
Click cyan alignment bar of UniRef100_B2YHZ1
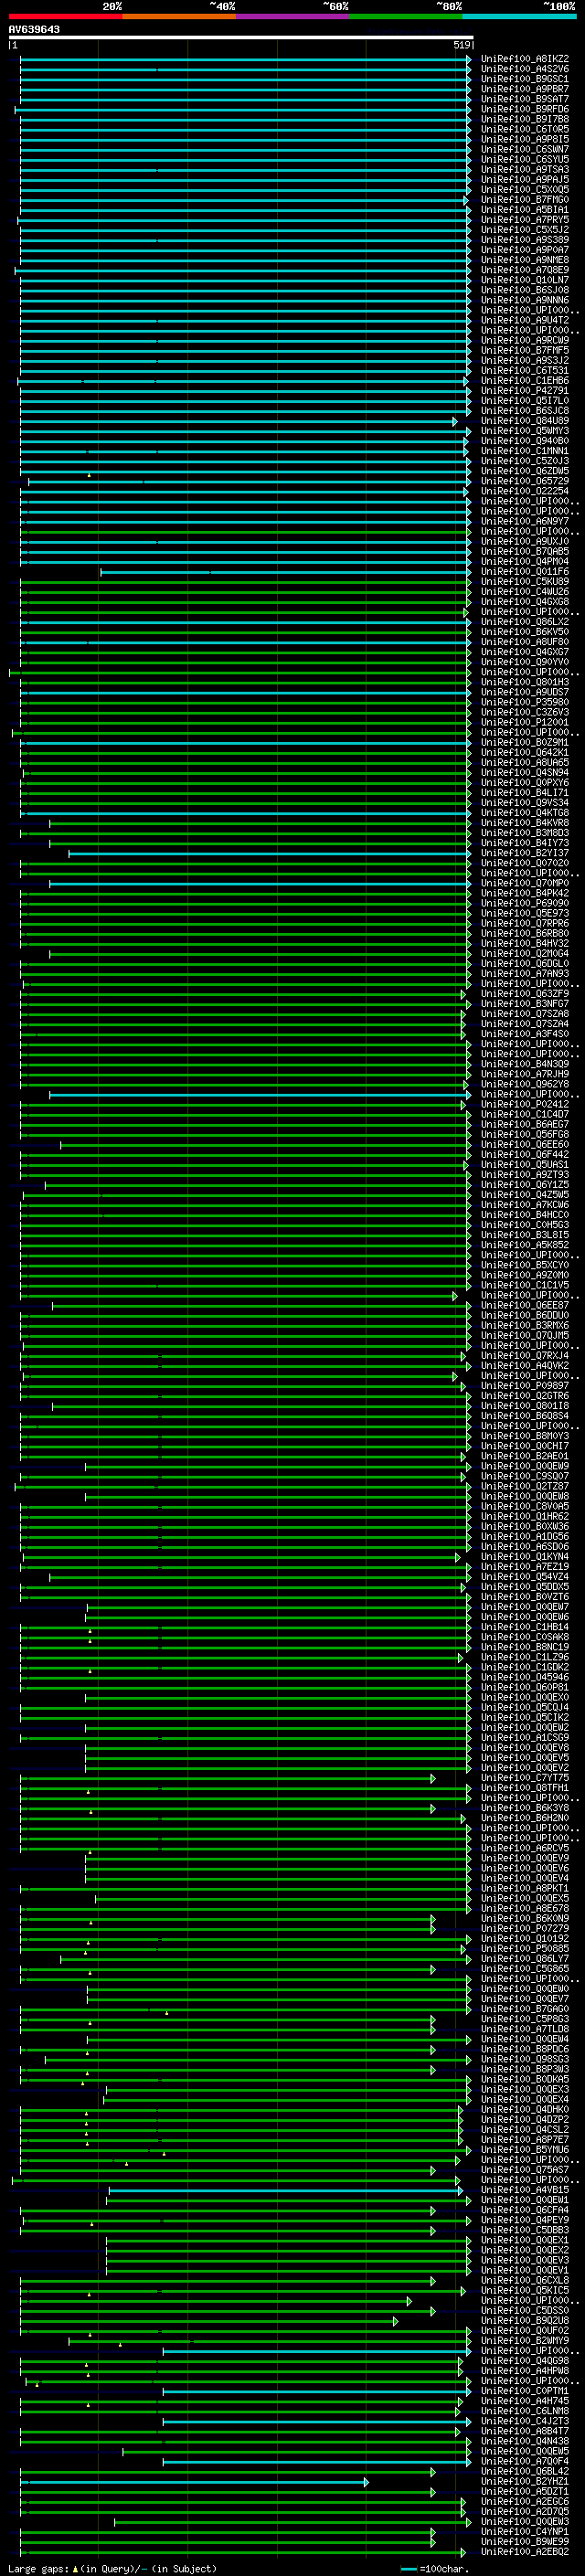click(x=196, y=2482)
